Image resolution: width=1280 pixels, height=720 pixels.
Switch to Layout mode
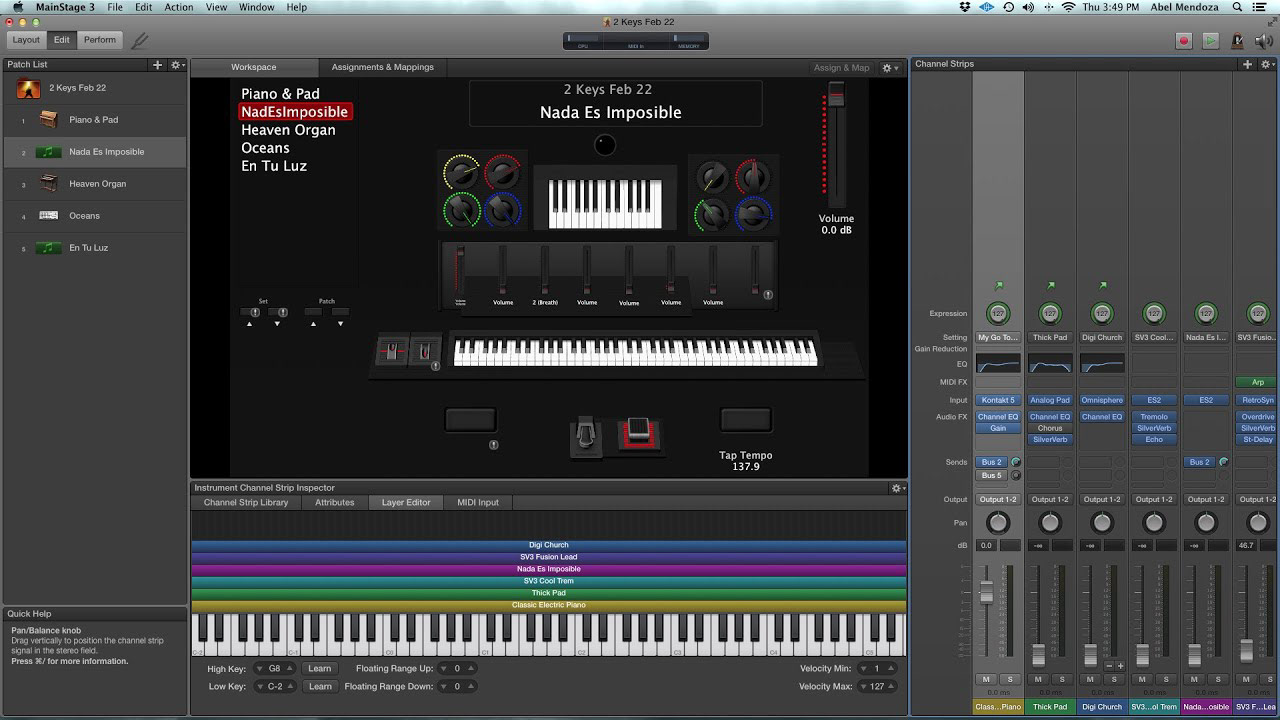26,40
